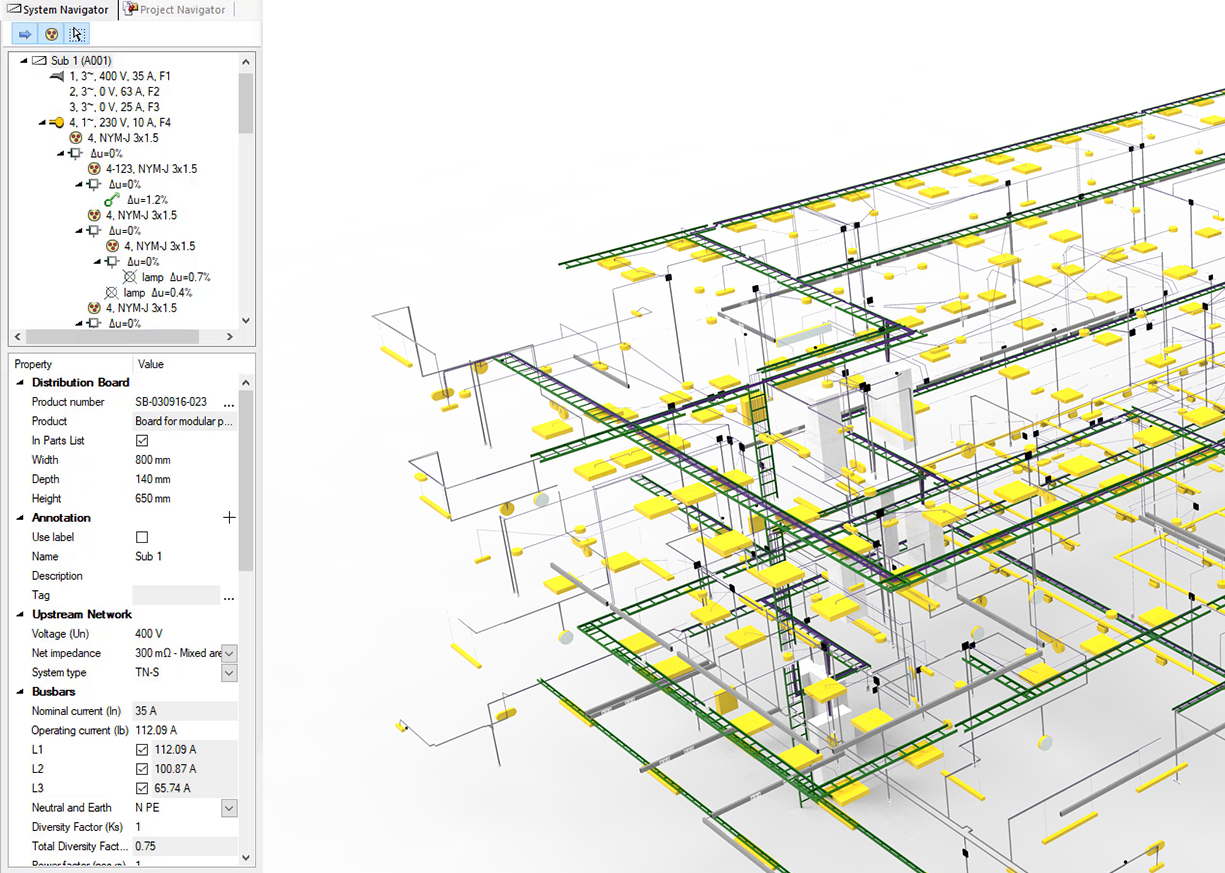Image resolution: width=1225 pixels, height=873 pixels.
Task: Click the down arrow of the property panel scrollbar
Action: pos(246,857)
